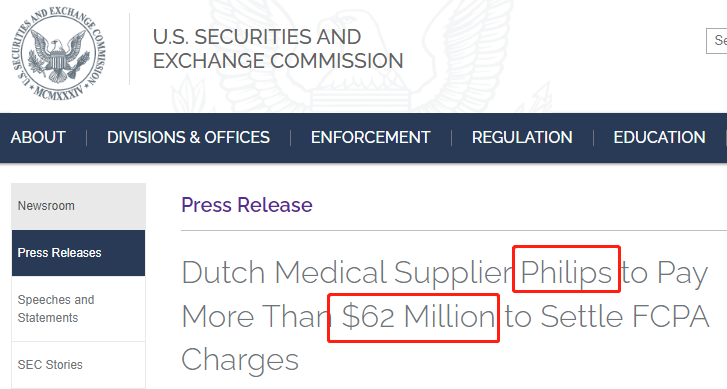The image size is (727, 389).
Task: Click the highlighted $62 Million in the headline
Action: (x=418, y=317)
